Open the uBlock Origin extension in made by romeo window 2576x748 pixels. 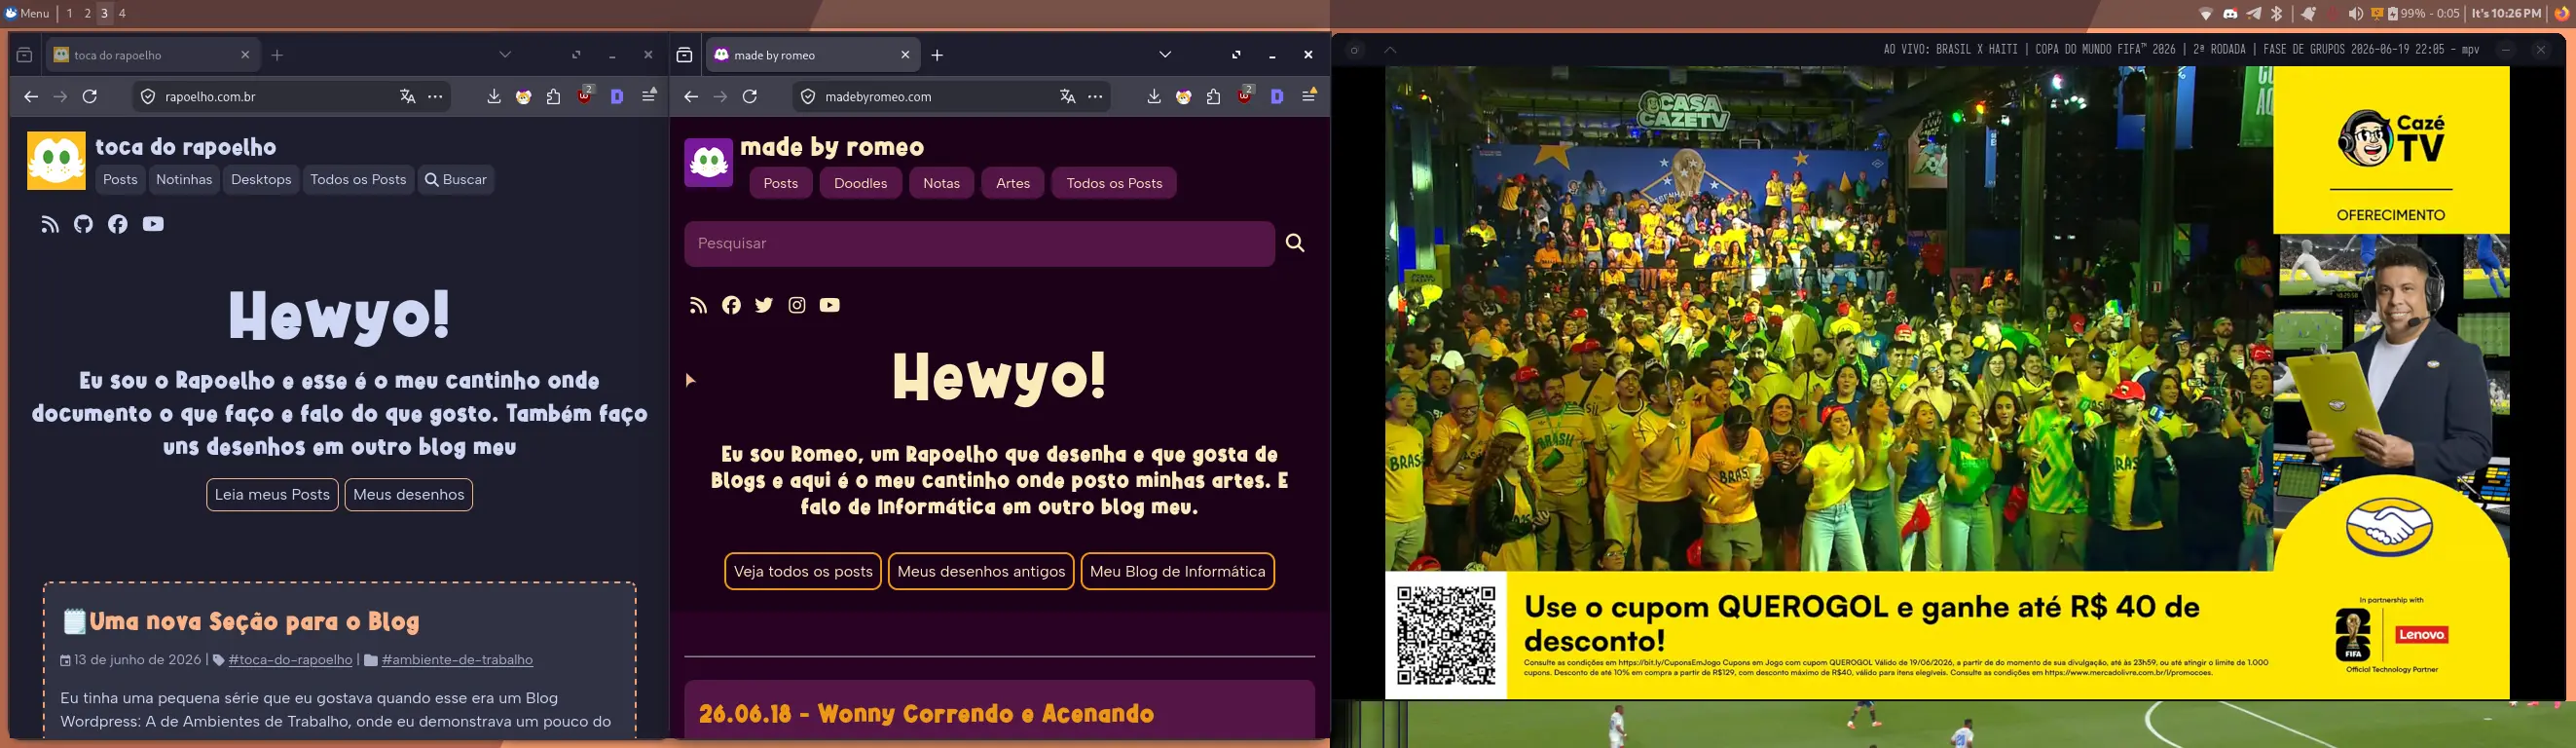pos(1245,96)
